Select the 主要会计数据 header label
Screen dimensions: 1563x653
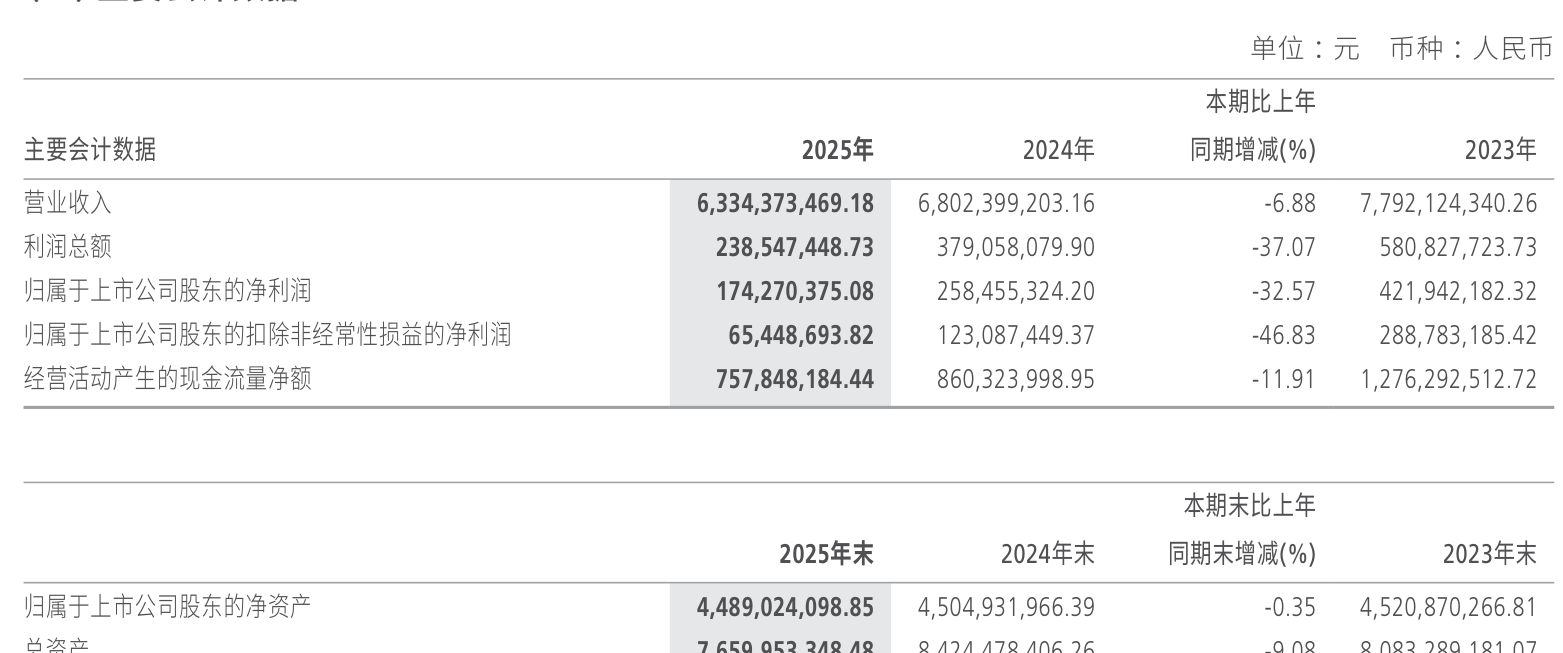point(90,150)
